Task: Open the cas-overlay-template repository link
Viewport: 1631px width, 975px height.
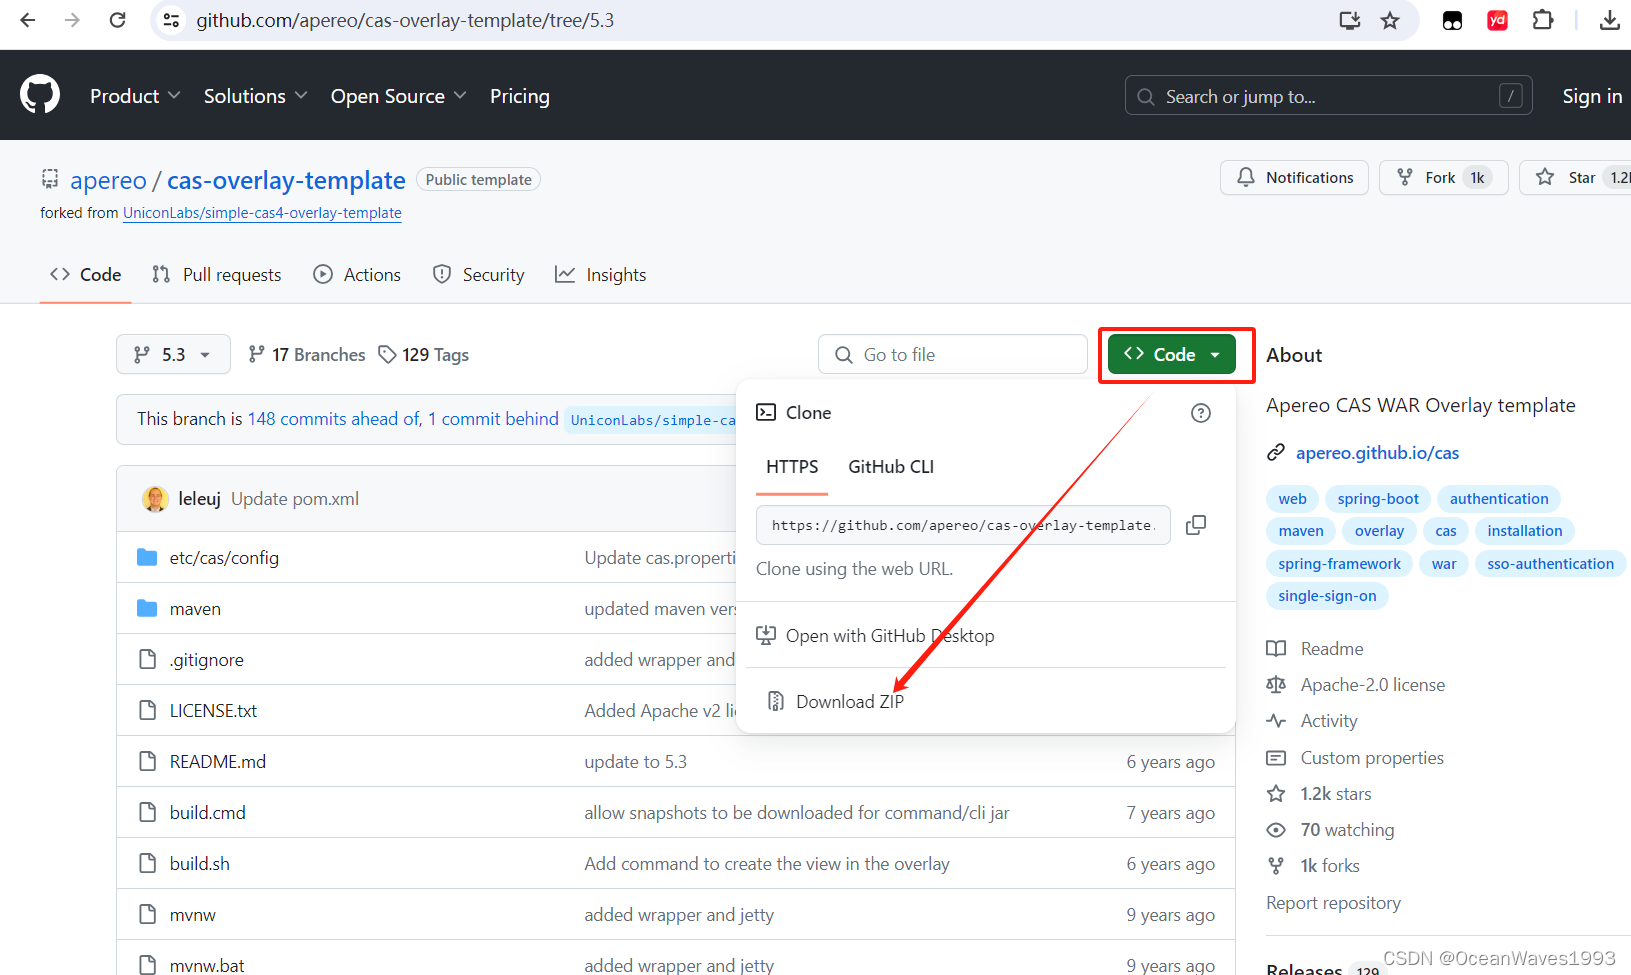Action: (x=286, y=180)
